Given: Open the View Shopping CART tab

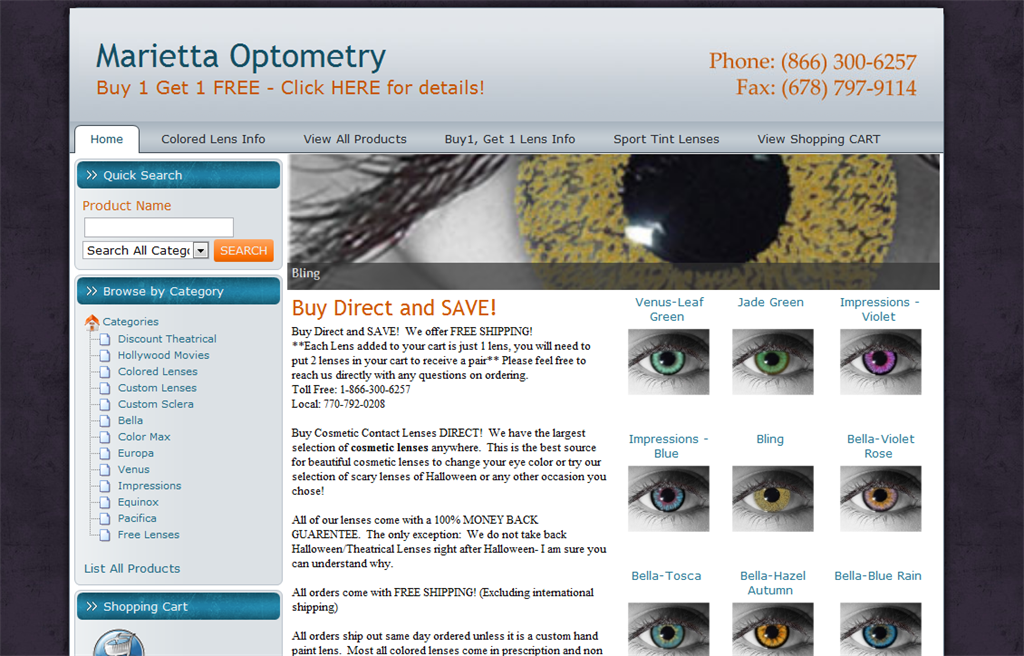Looking at the screenshot, I should tap(818, 139).
